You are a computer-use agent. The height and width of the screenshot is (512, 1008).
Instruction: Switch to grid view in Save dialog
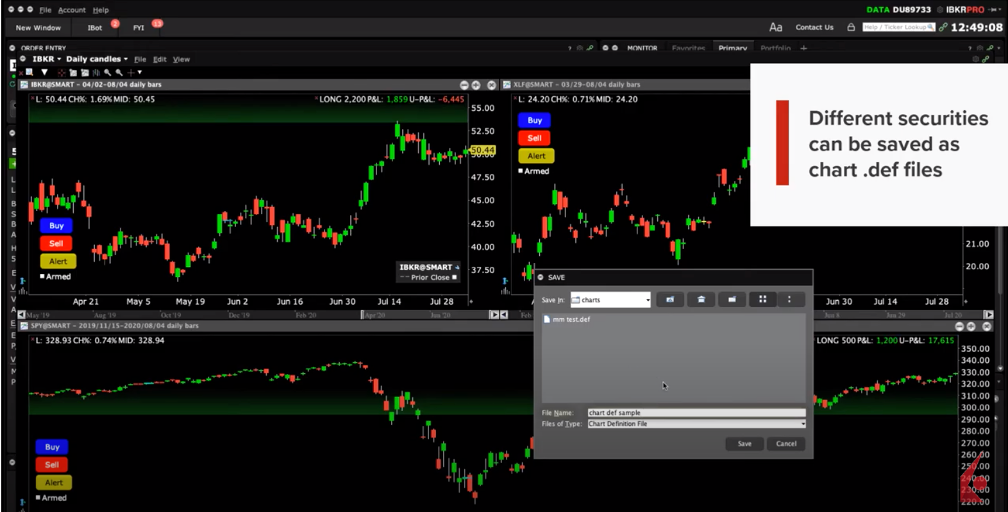point(763,299)
